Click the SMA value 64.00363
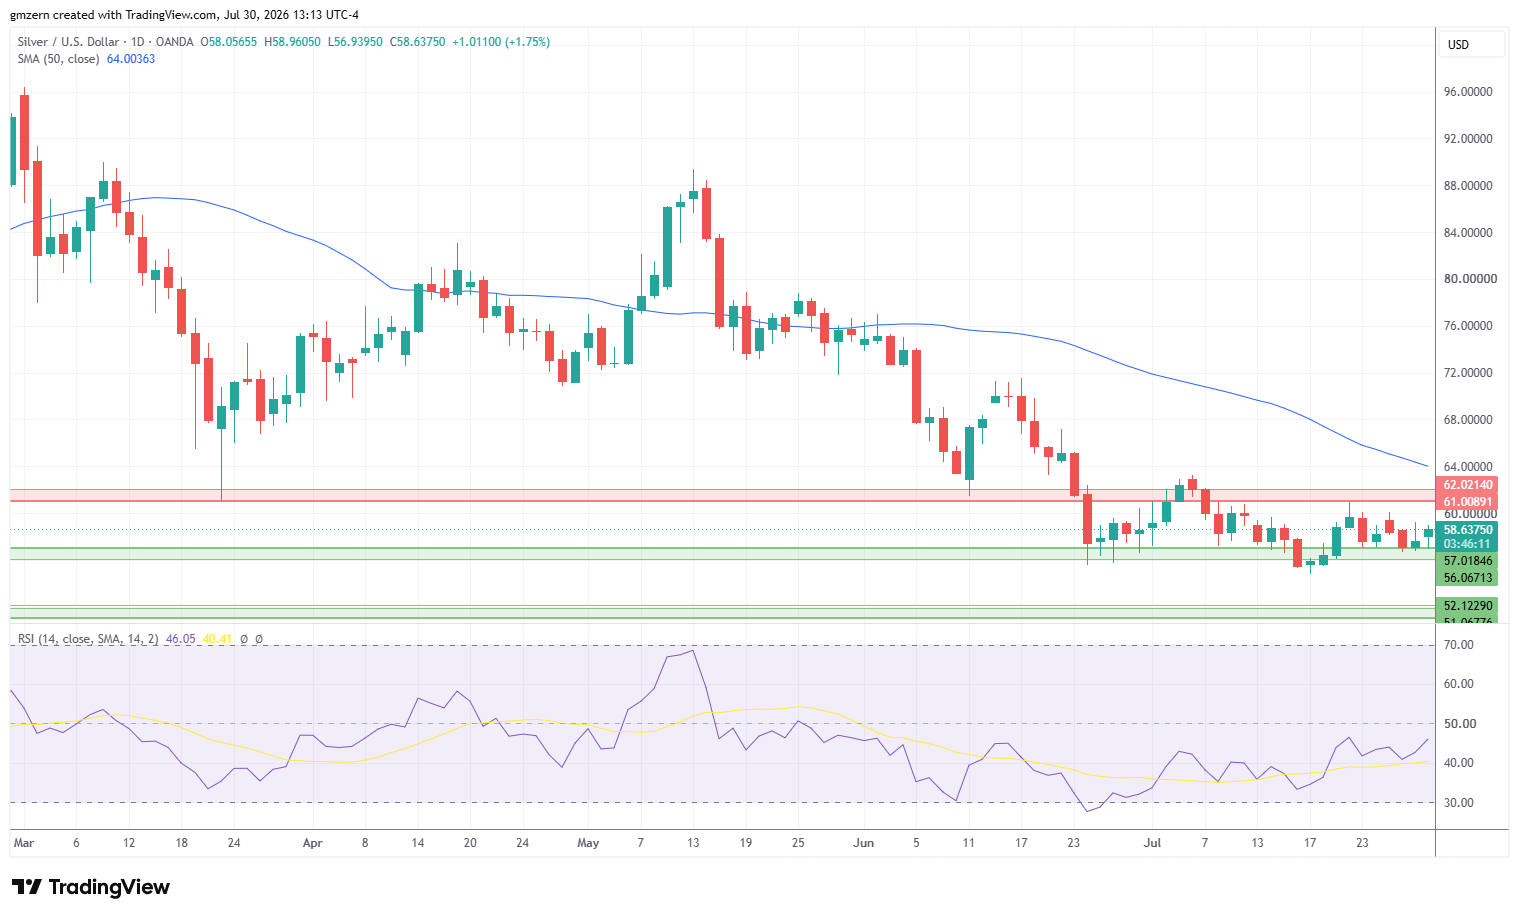 tap(131, 59)
